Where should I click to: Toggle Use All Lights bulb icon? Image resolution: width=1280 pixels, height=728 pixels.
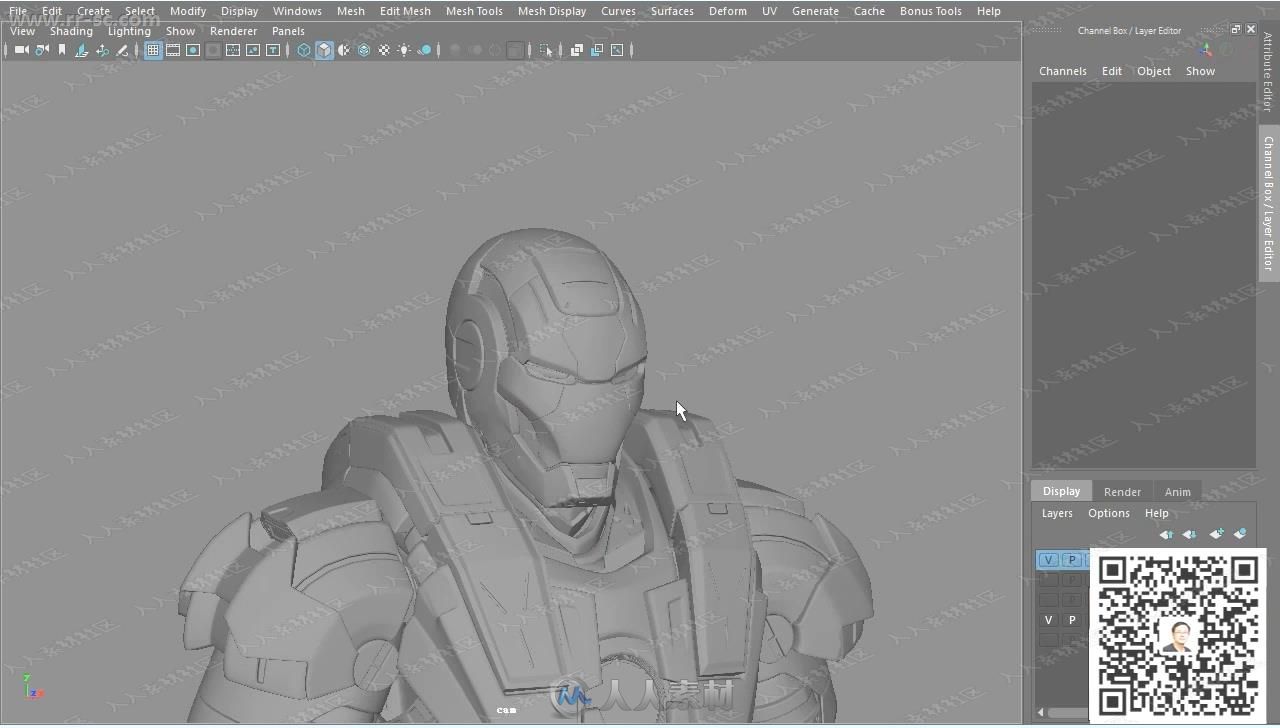404,50
